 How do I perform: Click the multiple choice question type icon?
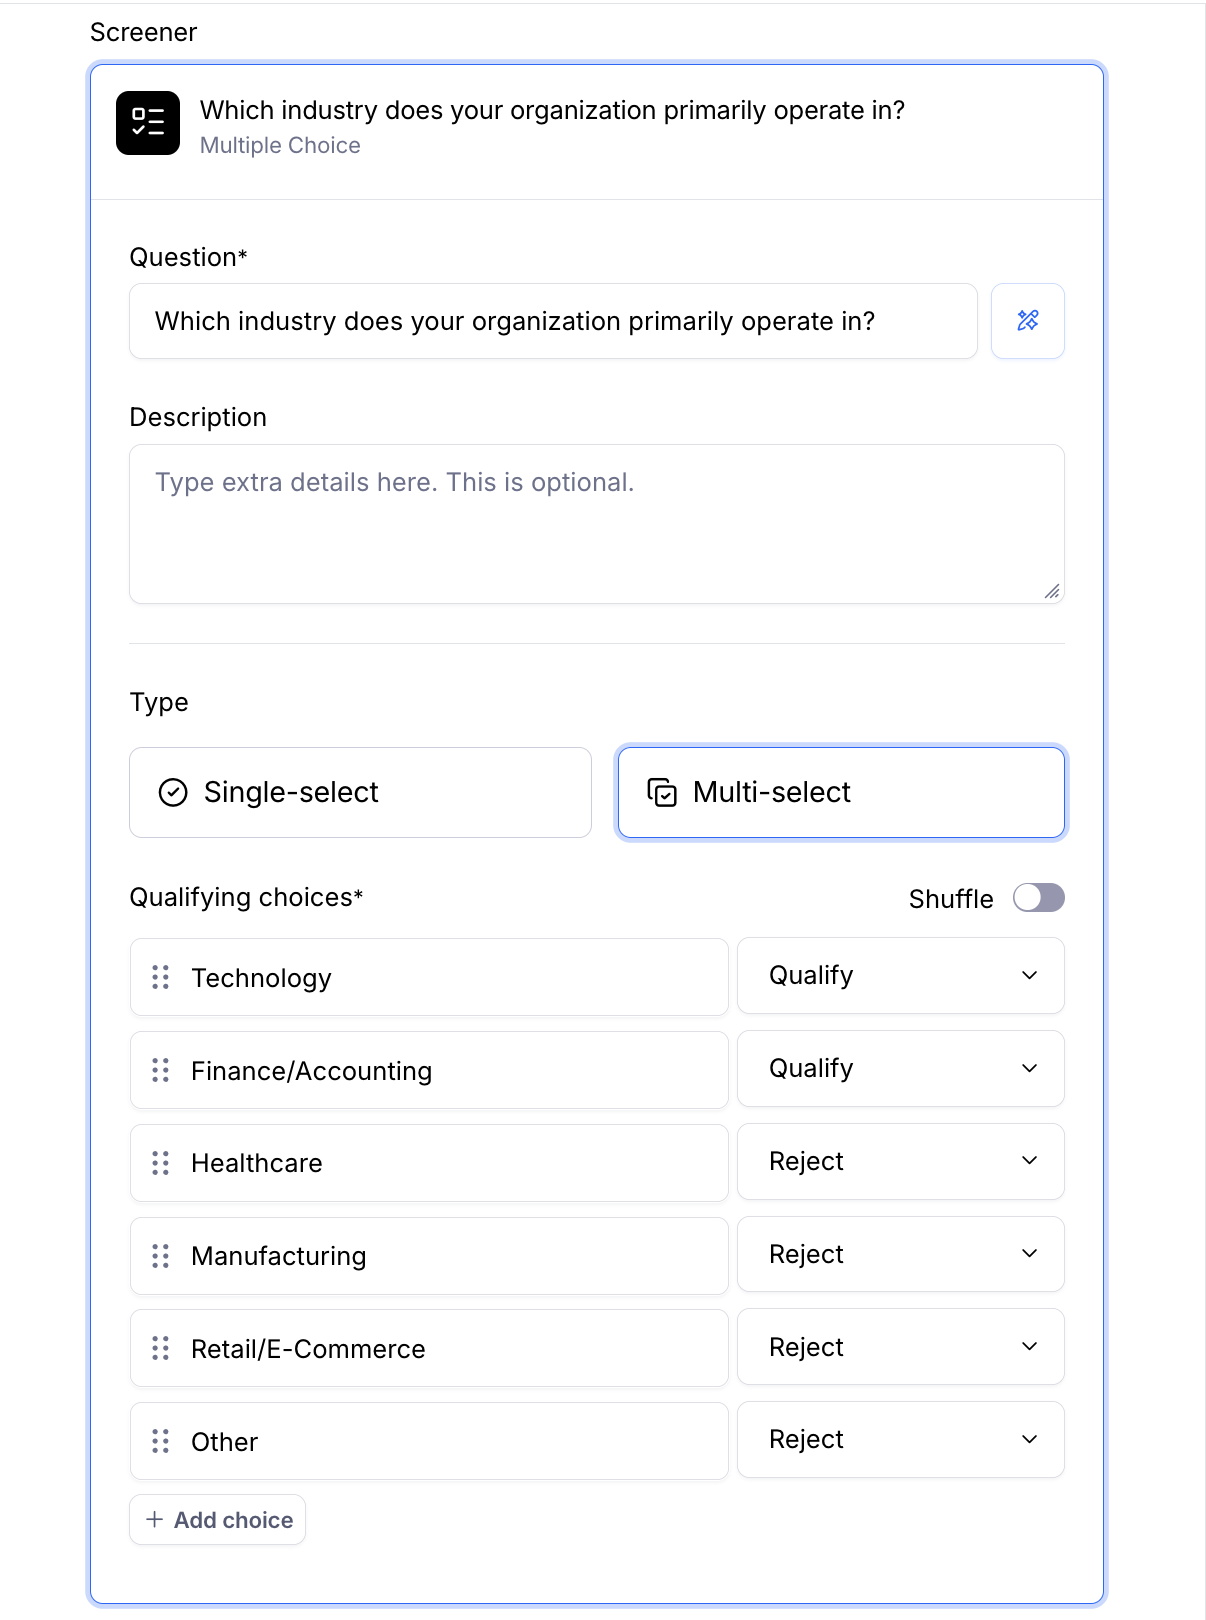148,123
